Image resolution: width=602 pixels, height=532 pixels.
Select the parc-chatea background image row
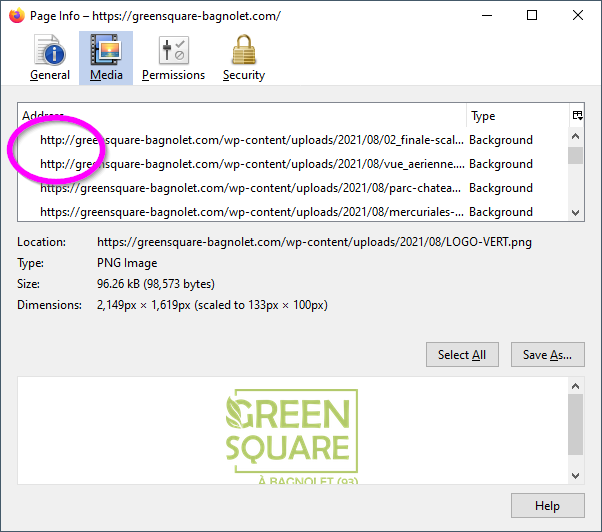pos(252,188)
